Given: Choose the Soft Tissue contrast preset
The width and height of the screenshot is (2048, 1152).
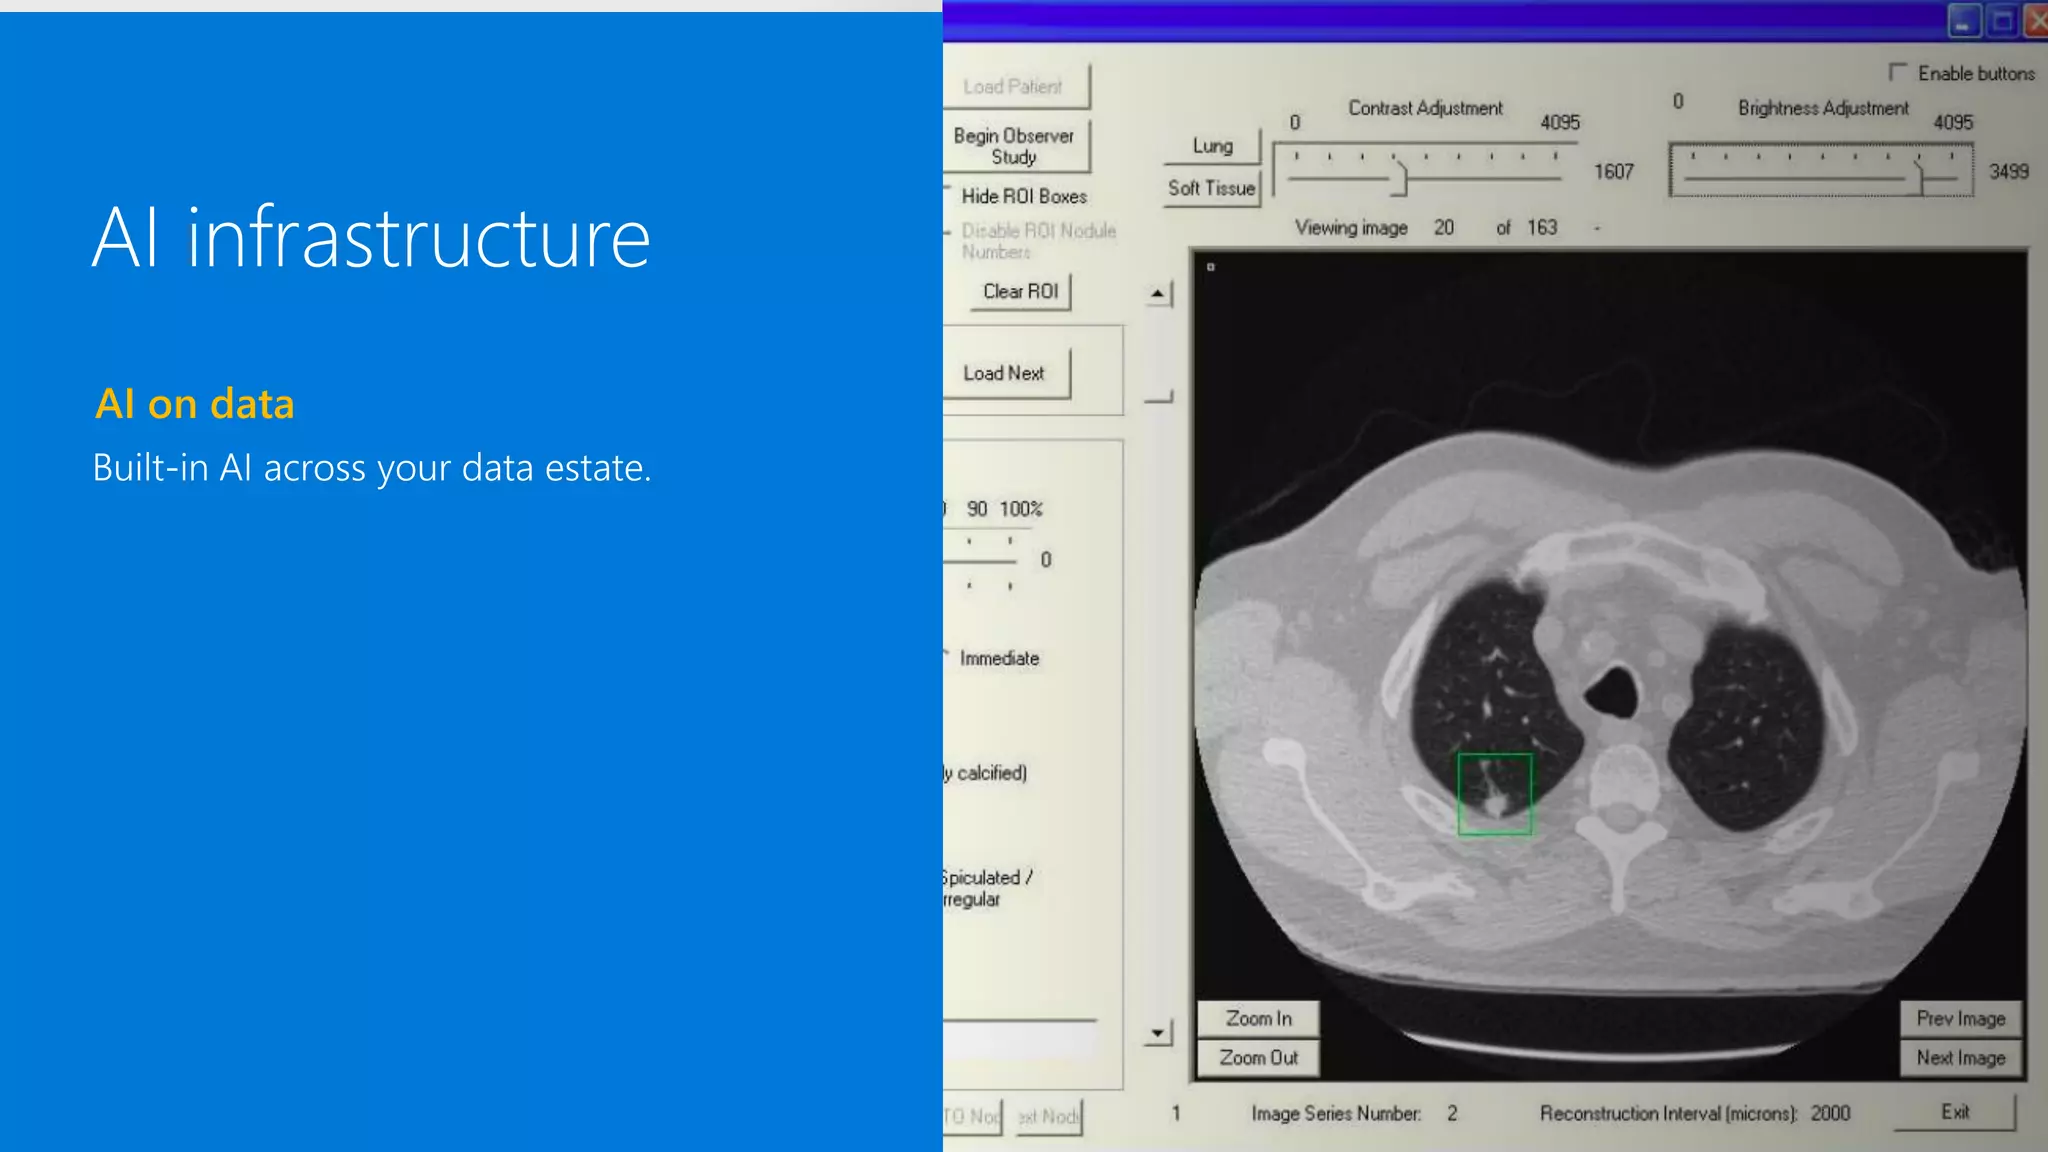Looking at the screenshot, I should coord(1211,188).
